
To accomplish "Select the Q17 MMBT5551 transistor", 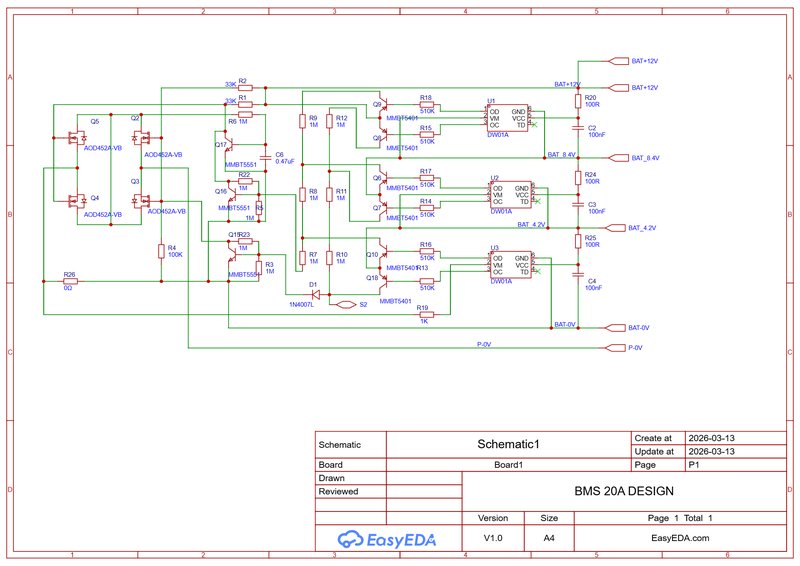I will 229,145.
